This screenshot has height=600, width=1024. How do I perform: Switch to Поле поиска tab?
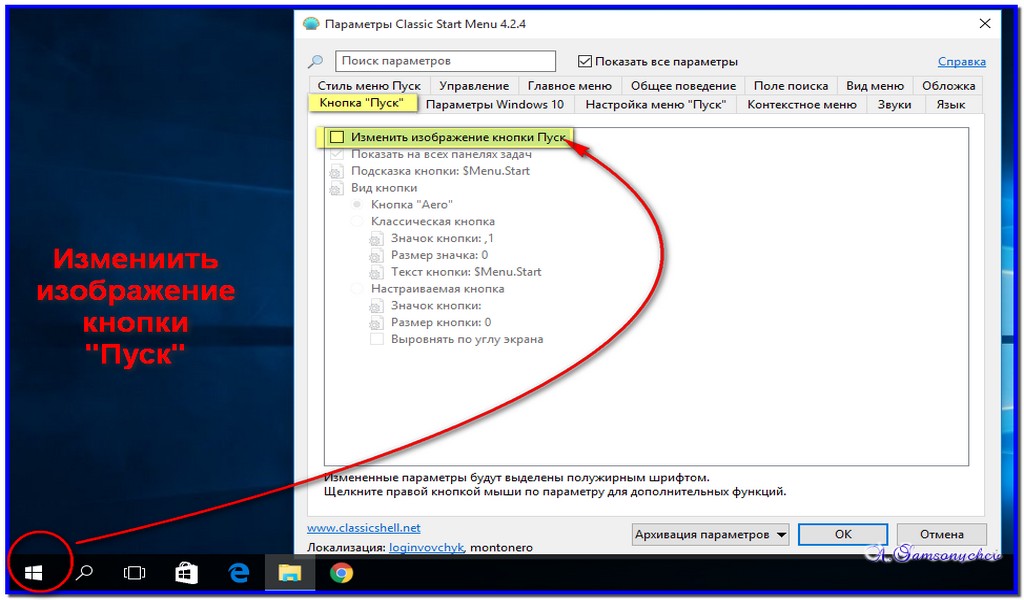(x=791, y=86)
